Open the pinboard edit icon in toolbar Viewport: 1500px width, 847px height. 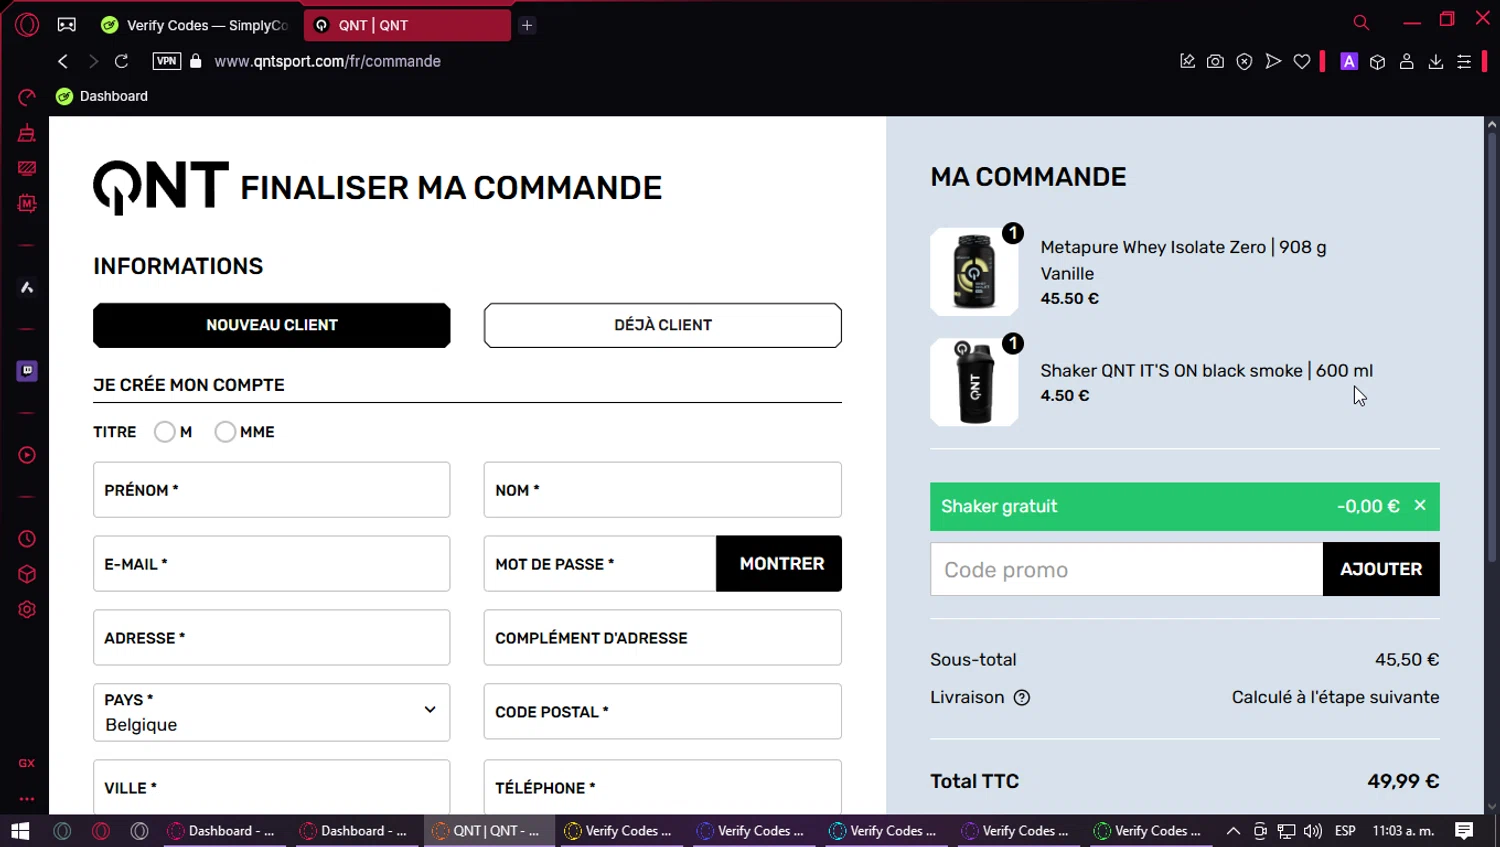(1187, 61)
